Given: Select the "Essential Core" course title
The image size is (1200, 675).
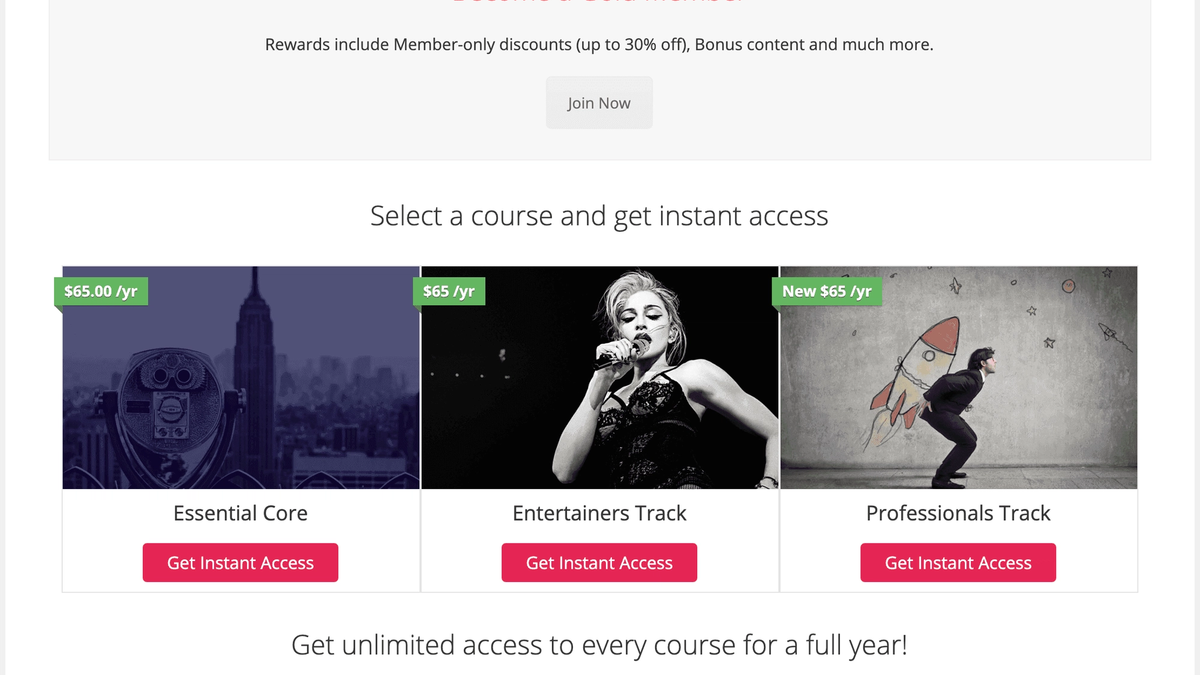Looking at the screenshot, I should (x=240, y=513).
